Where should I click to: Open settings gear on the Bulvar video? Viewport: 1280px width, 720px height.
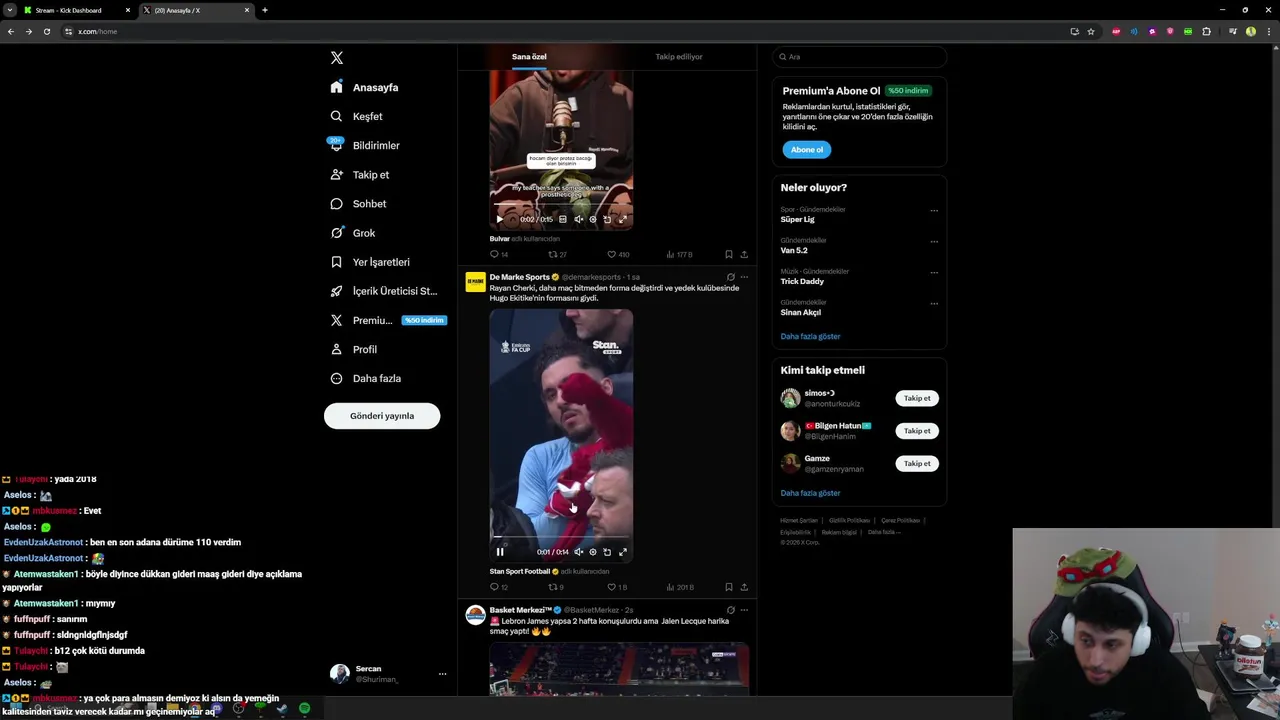(x=593, y=219)
